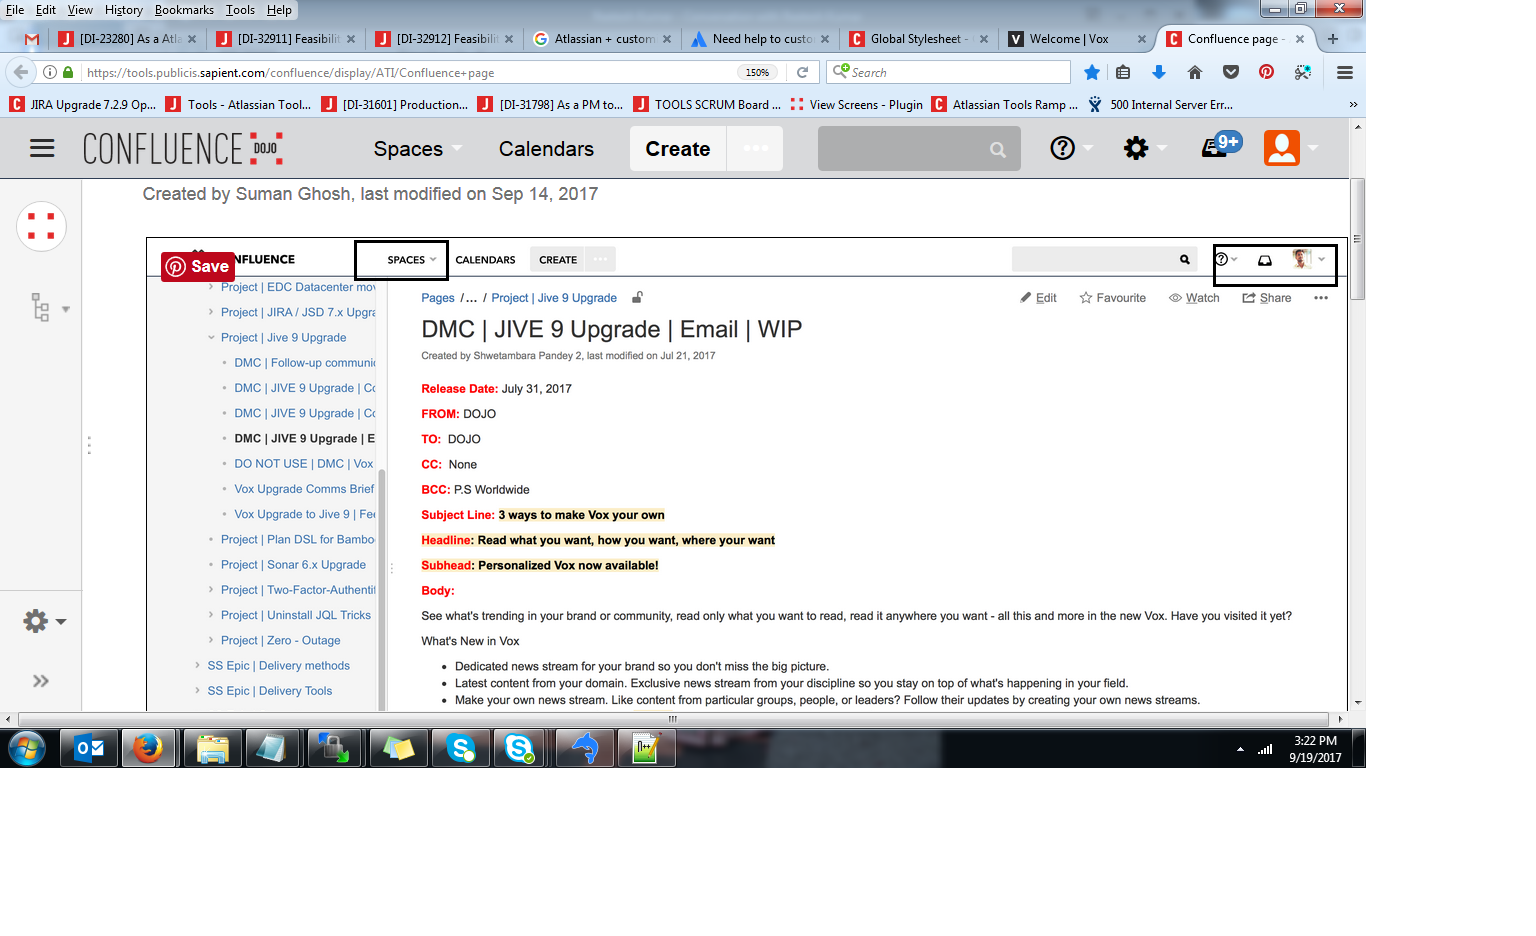
Task: Click the 150% zoom level indicator
Action: pyautogui.click(x=758, y=72)
